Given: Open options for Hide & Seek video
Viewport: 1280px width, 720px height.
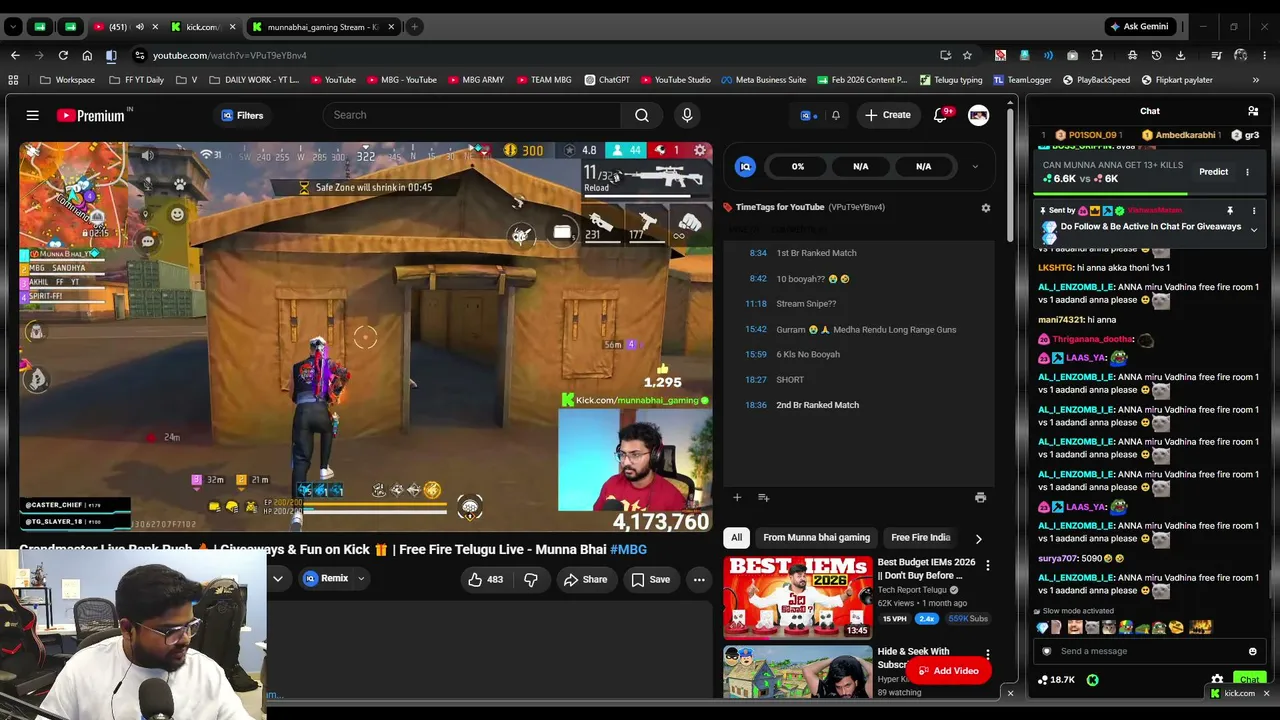Looking at the screenshot, I should coord(988,655).
